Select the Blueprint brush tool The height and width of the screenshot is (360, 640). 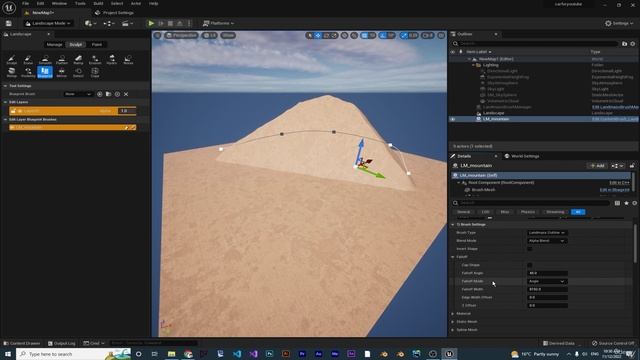coord(45,73)
